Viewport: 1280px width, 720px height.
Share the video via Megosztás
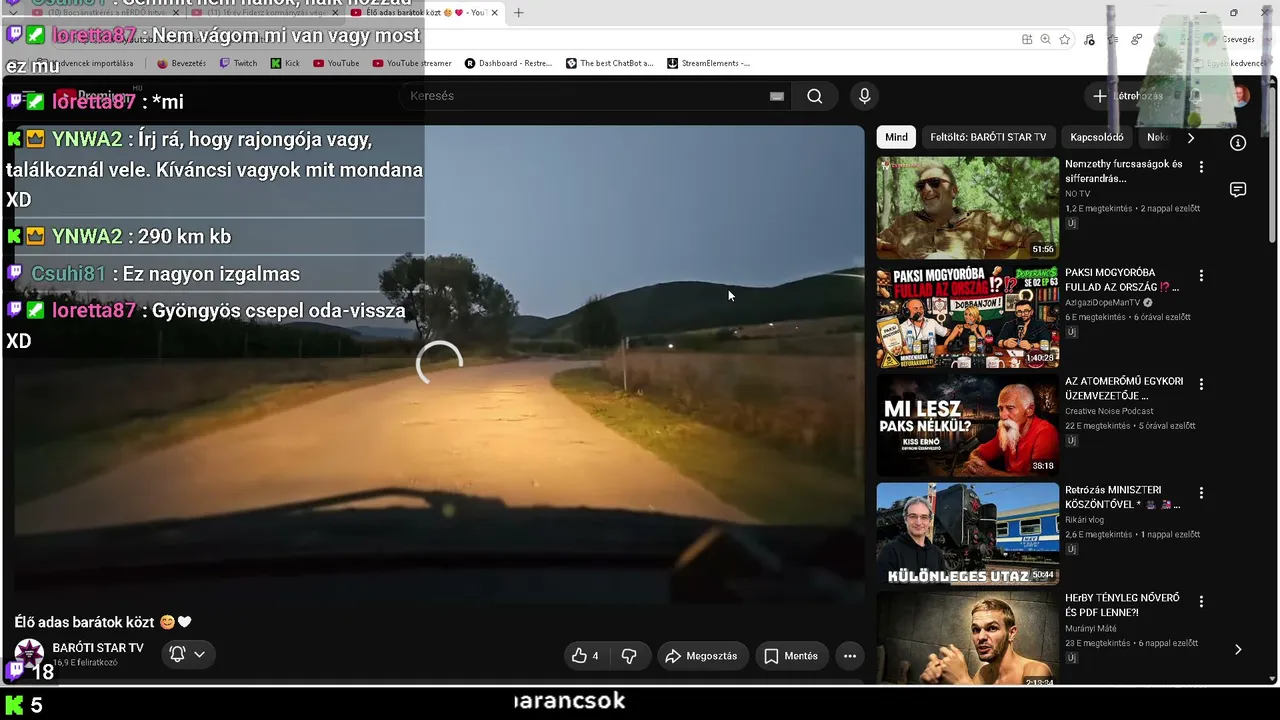pyautogui.click(x=701, y=656)
